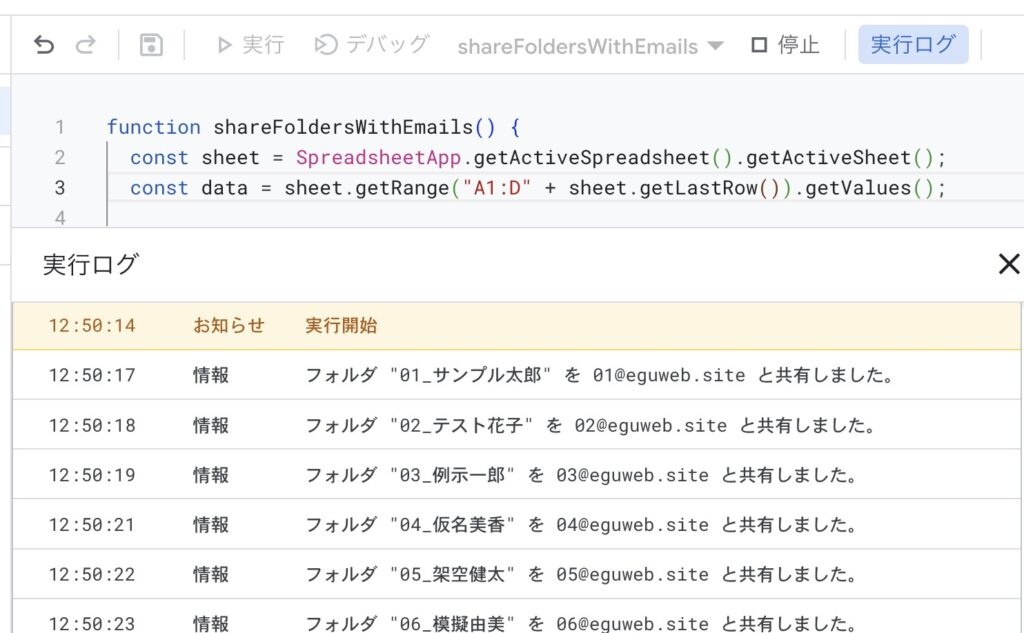The width and height of the screenshot is (1024, 633).
Task: Save the project with the floppy disk icon
Action: [151, 45]
